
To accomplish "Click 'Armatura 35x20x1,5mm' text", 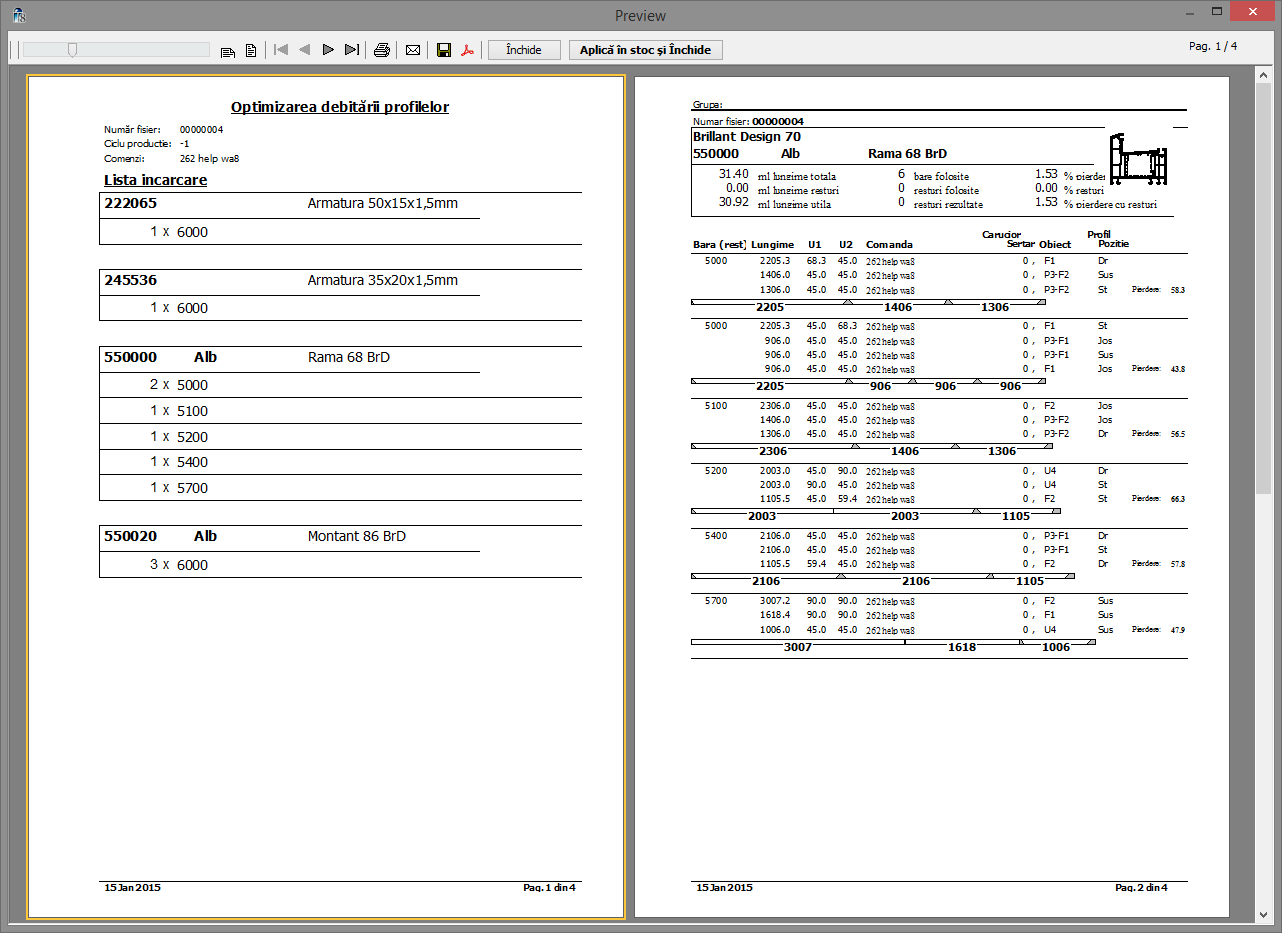I will click(382, 280).
